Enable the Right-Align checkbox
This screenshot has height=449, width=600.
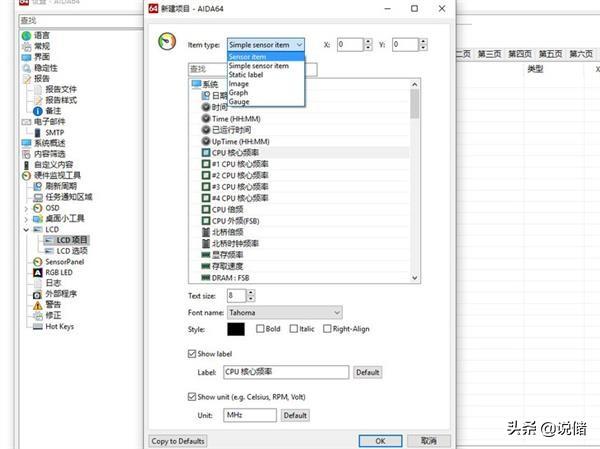point(327,329)
